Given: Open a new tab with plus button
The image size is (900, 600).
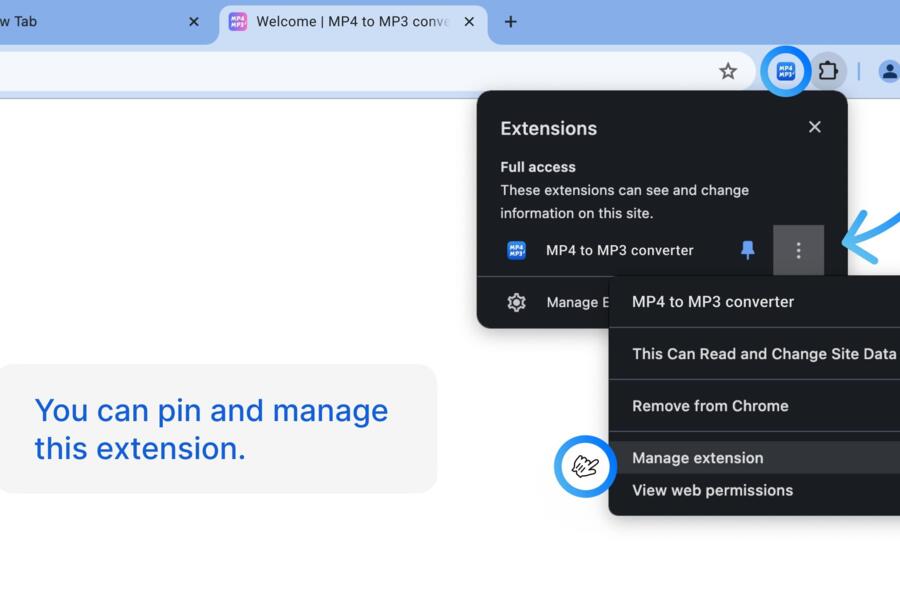Looking at the screenshot, I should 510,22.
